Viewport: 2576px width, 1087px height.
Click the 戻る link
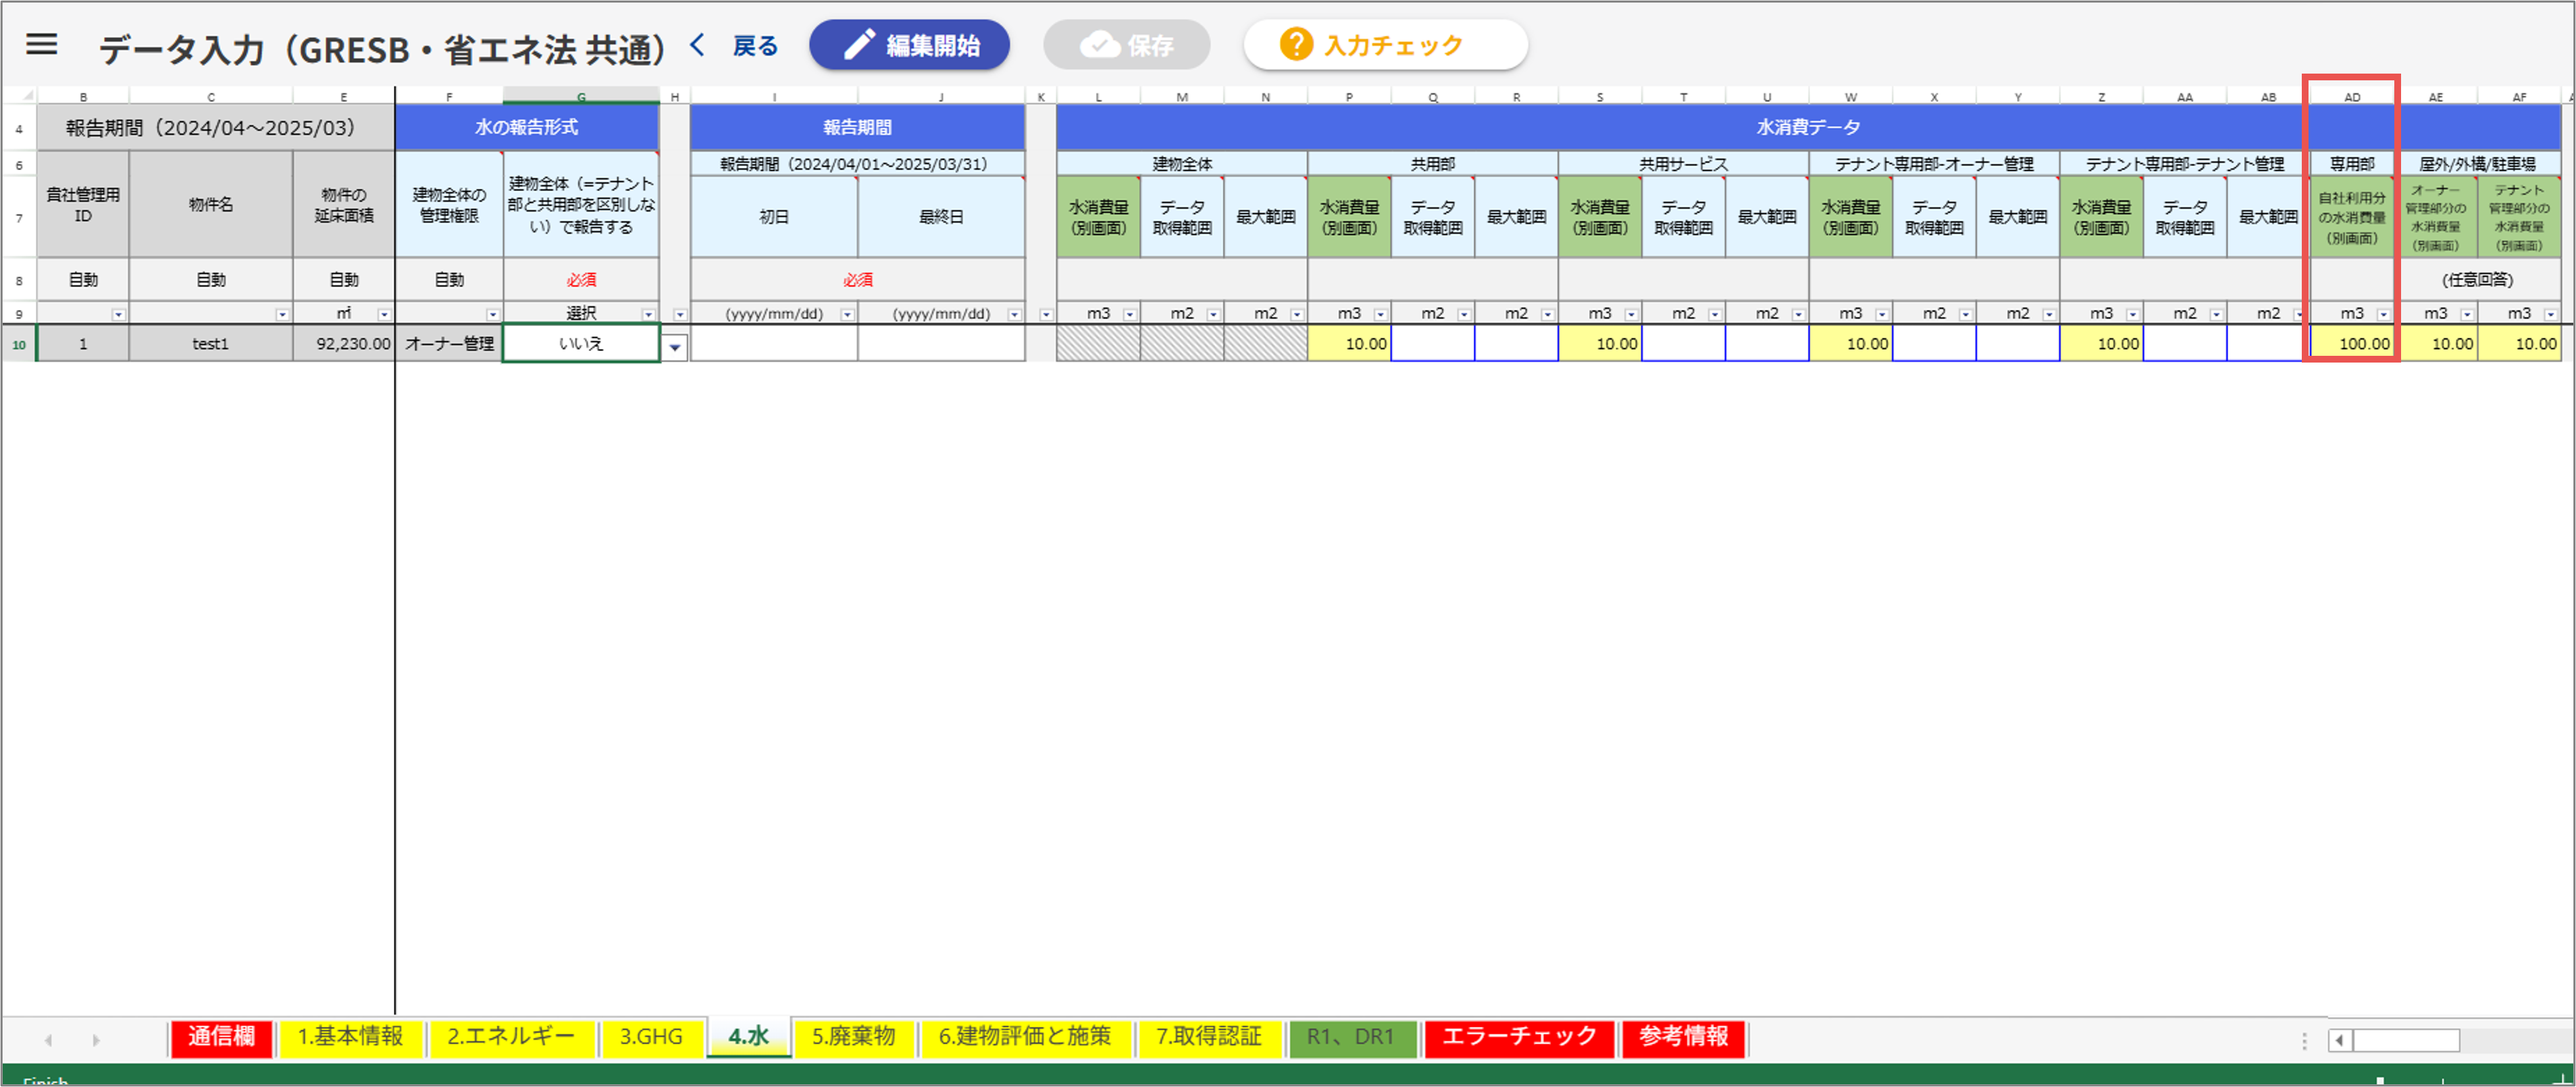[x=755, y=46]
